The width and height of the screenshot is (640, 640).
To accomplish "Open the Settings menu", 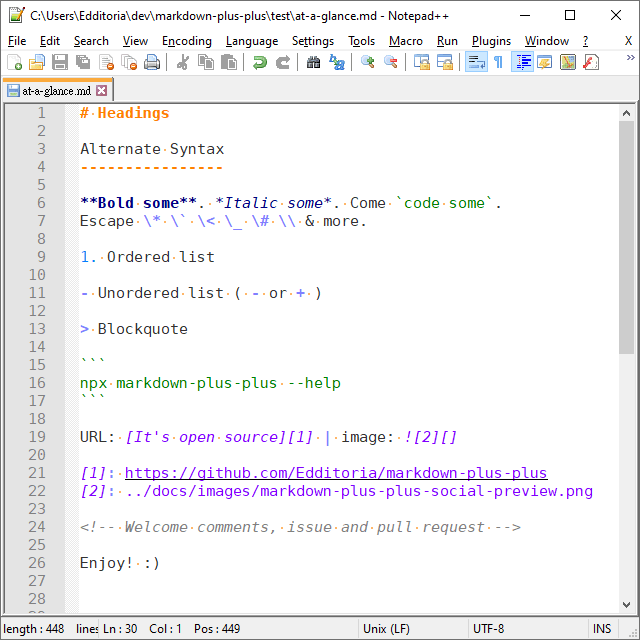I will (x=313, y=41).
